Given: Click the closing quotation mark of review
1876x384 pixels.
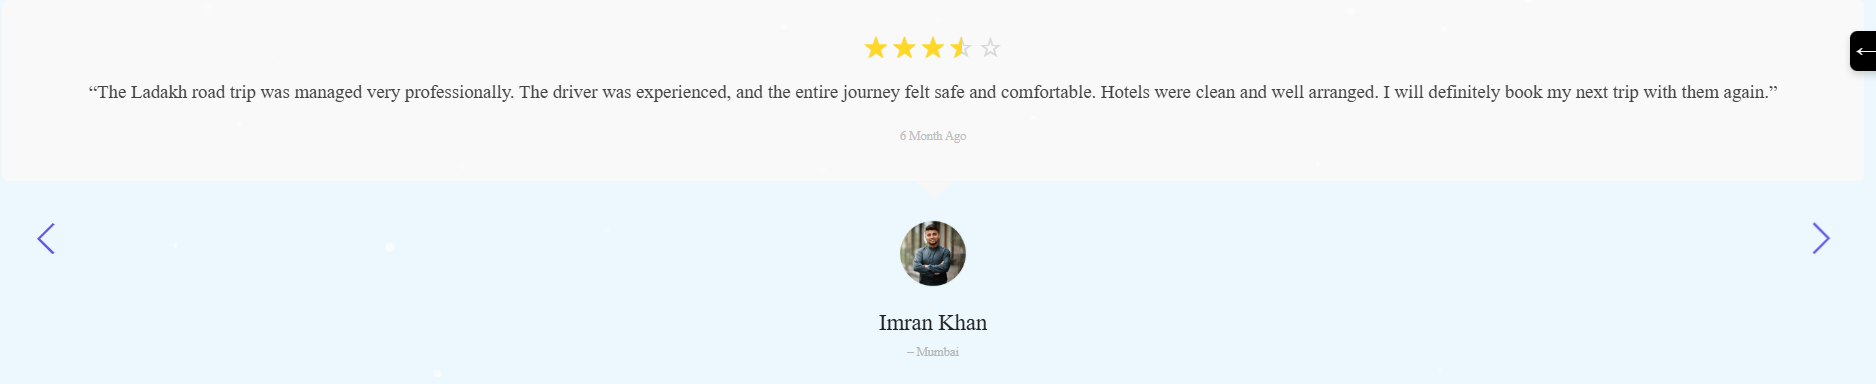Looking at the screenshot, I should point(1773,89).
